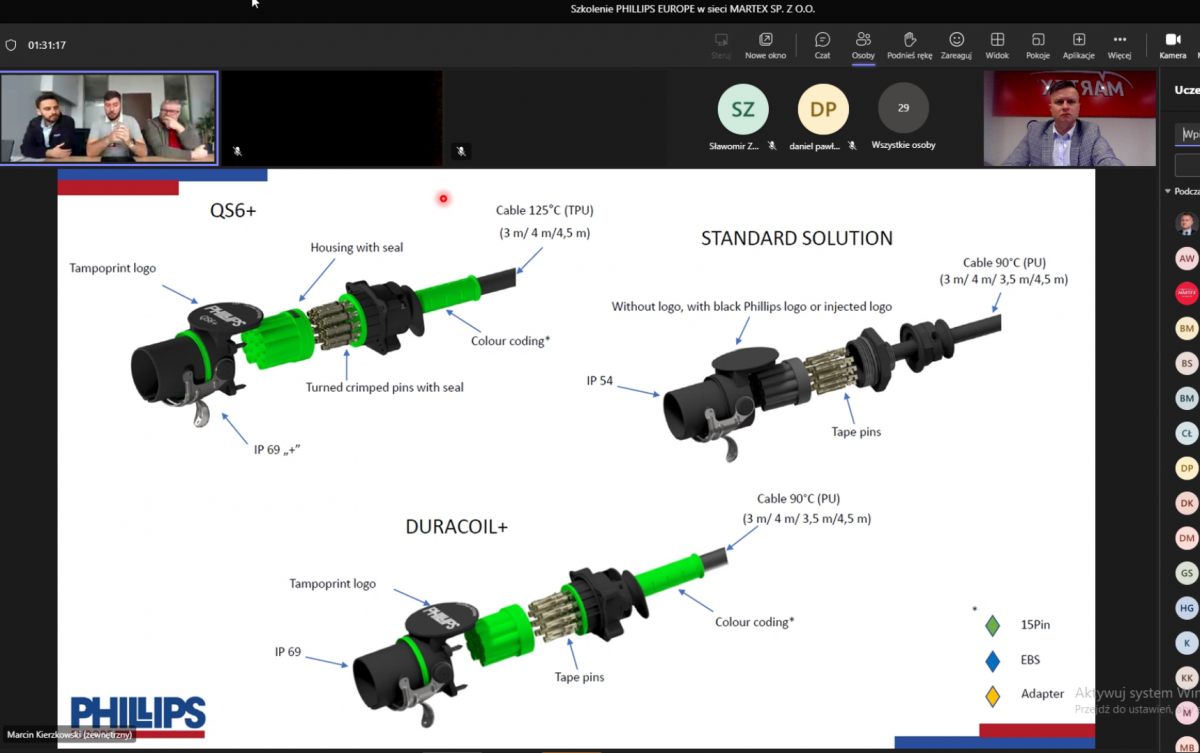
Task: Select KK participant in list
Action: click(x=1186, y=678)
